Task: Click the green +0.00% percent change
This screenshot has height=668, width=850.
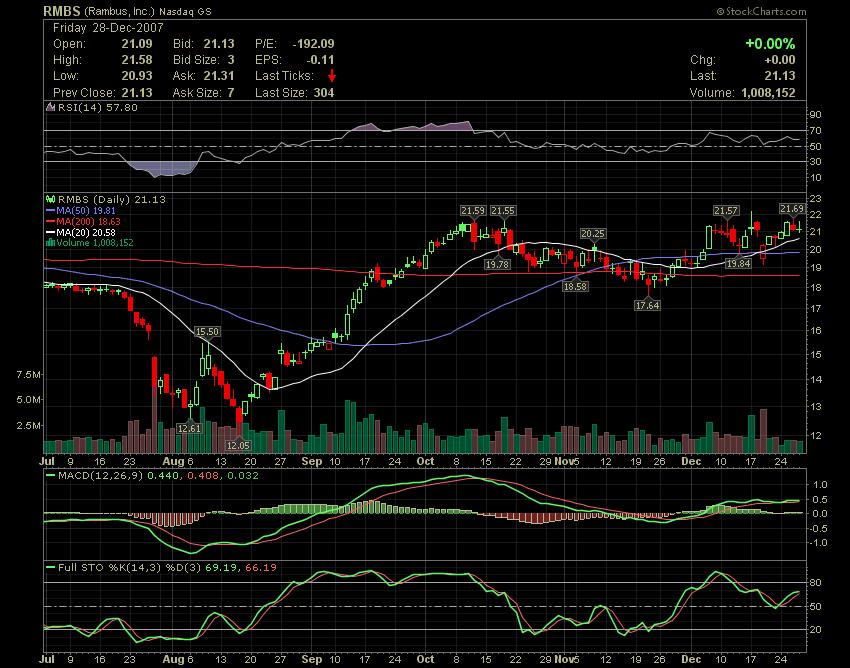Action: tap(770, 43)
